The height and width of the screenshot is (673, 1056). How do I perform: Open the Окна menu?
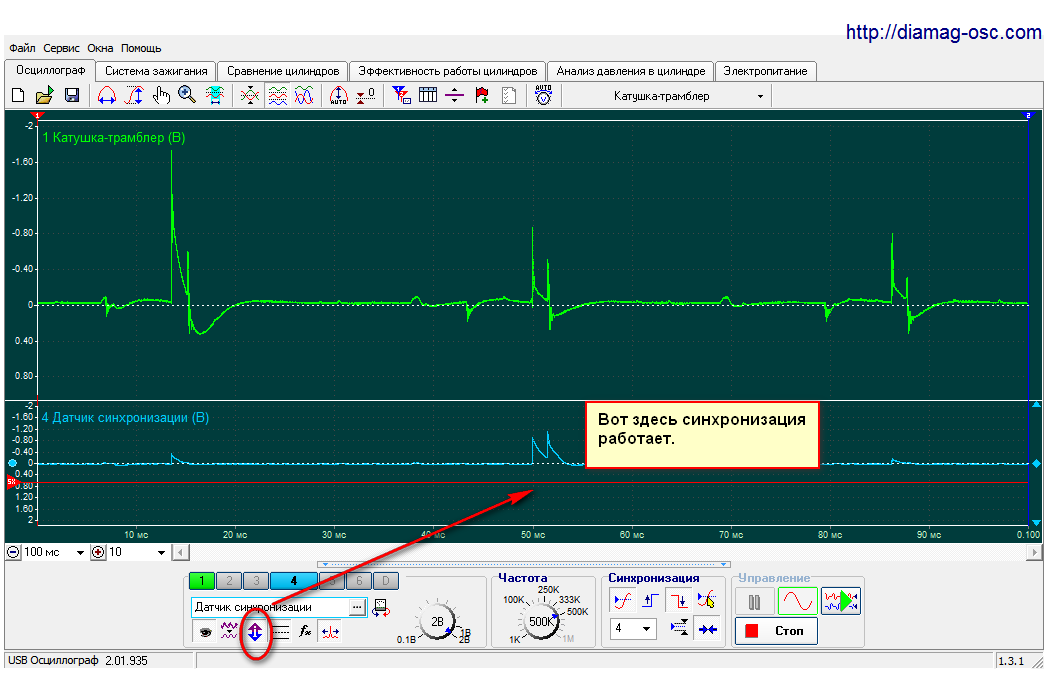100,49
